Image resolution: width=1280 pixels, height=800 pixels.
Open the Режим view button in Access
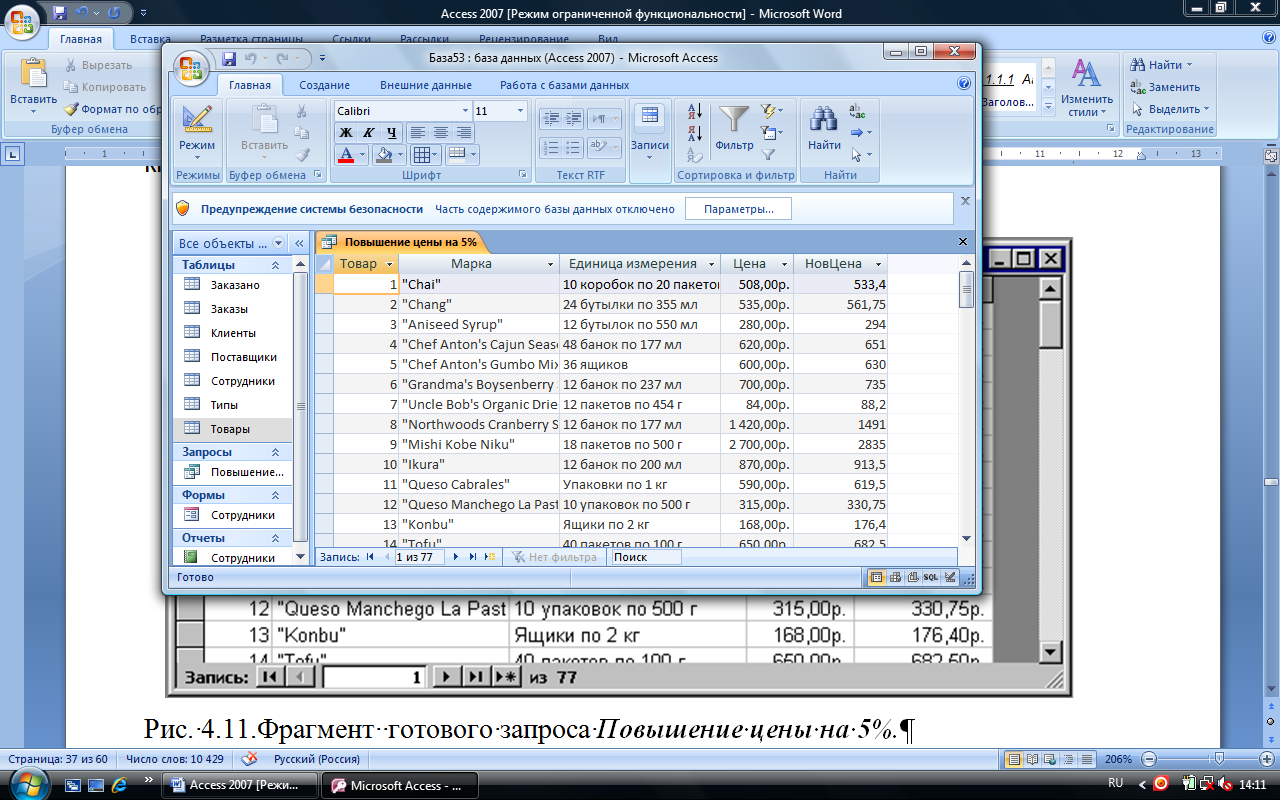pos(197,132)
